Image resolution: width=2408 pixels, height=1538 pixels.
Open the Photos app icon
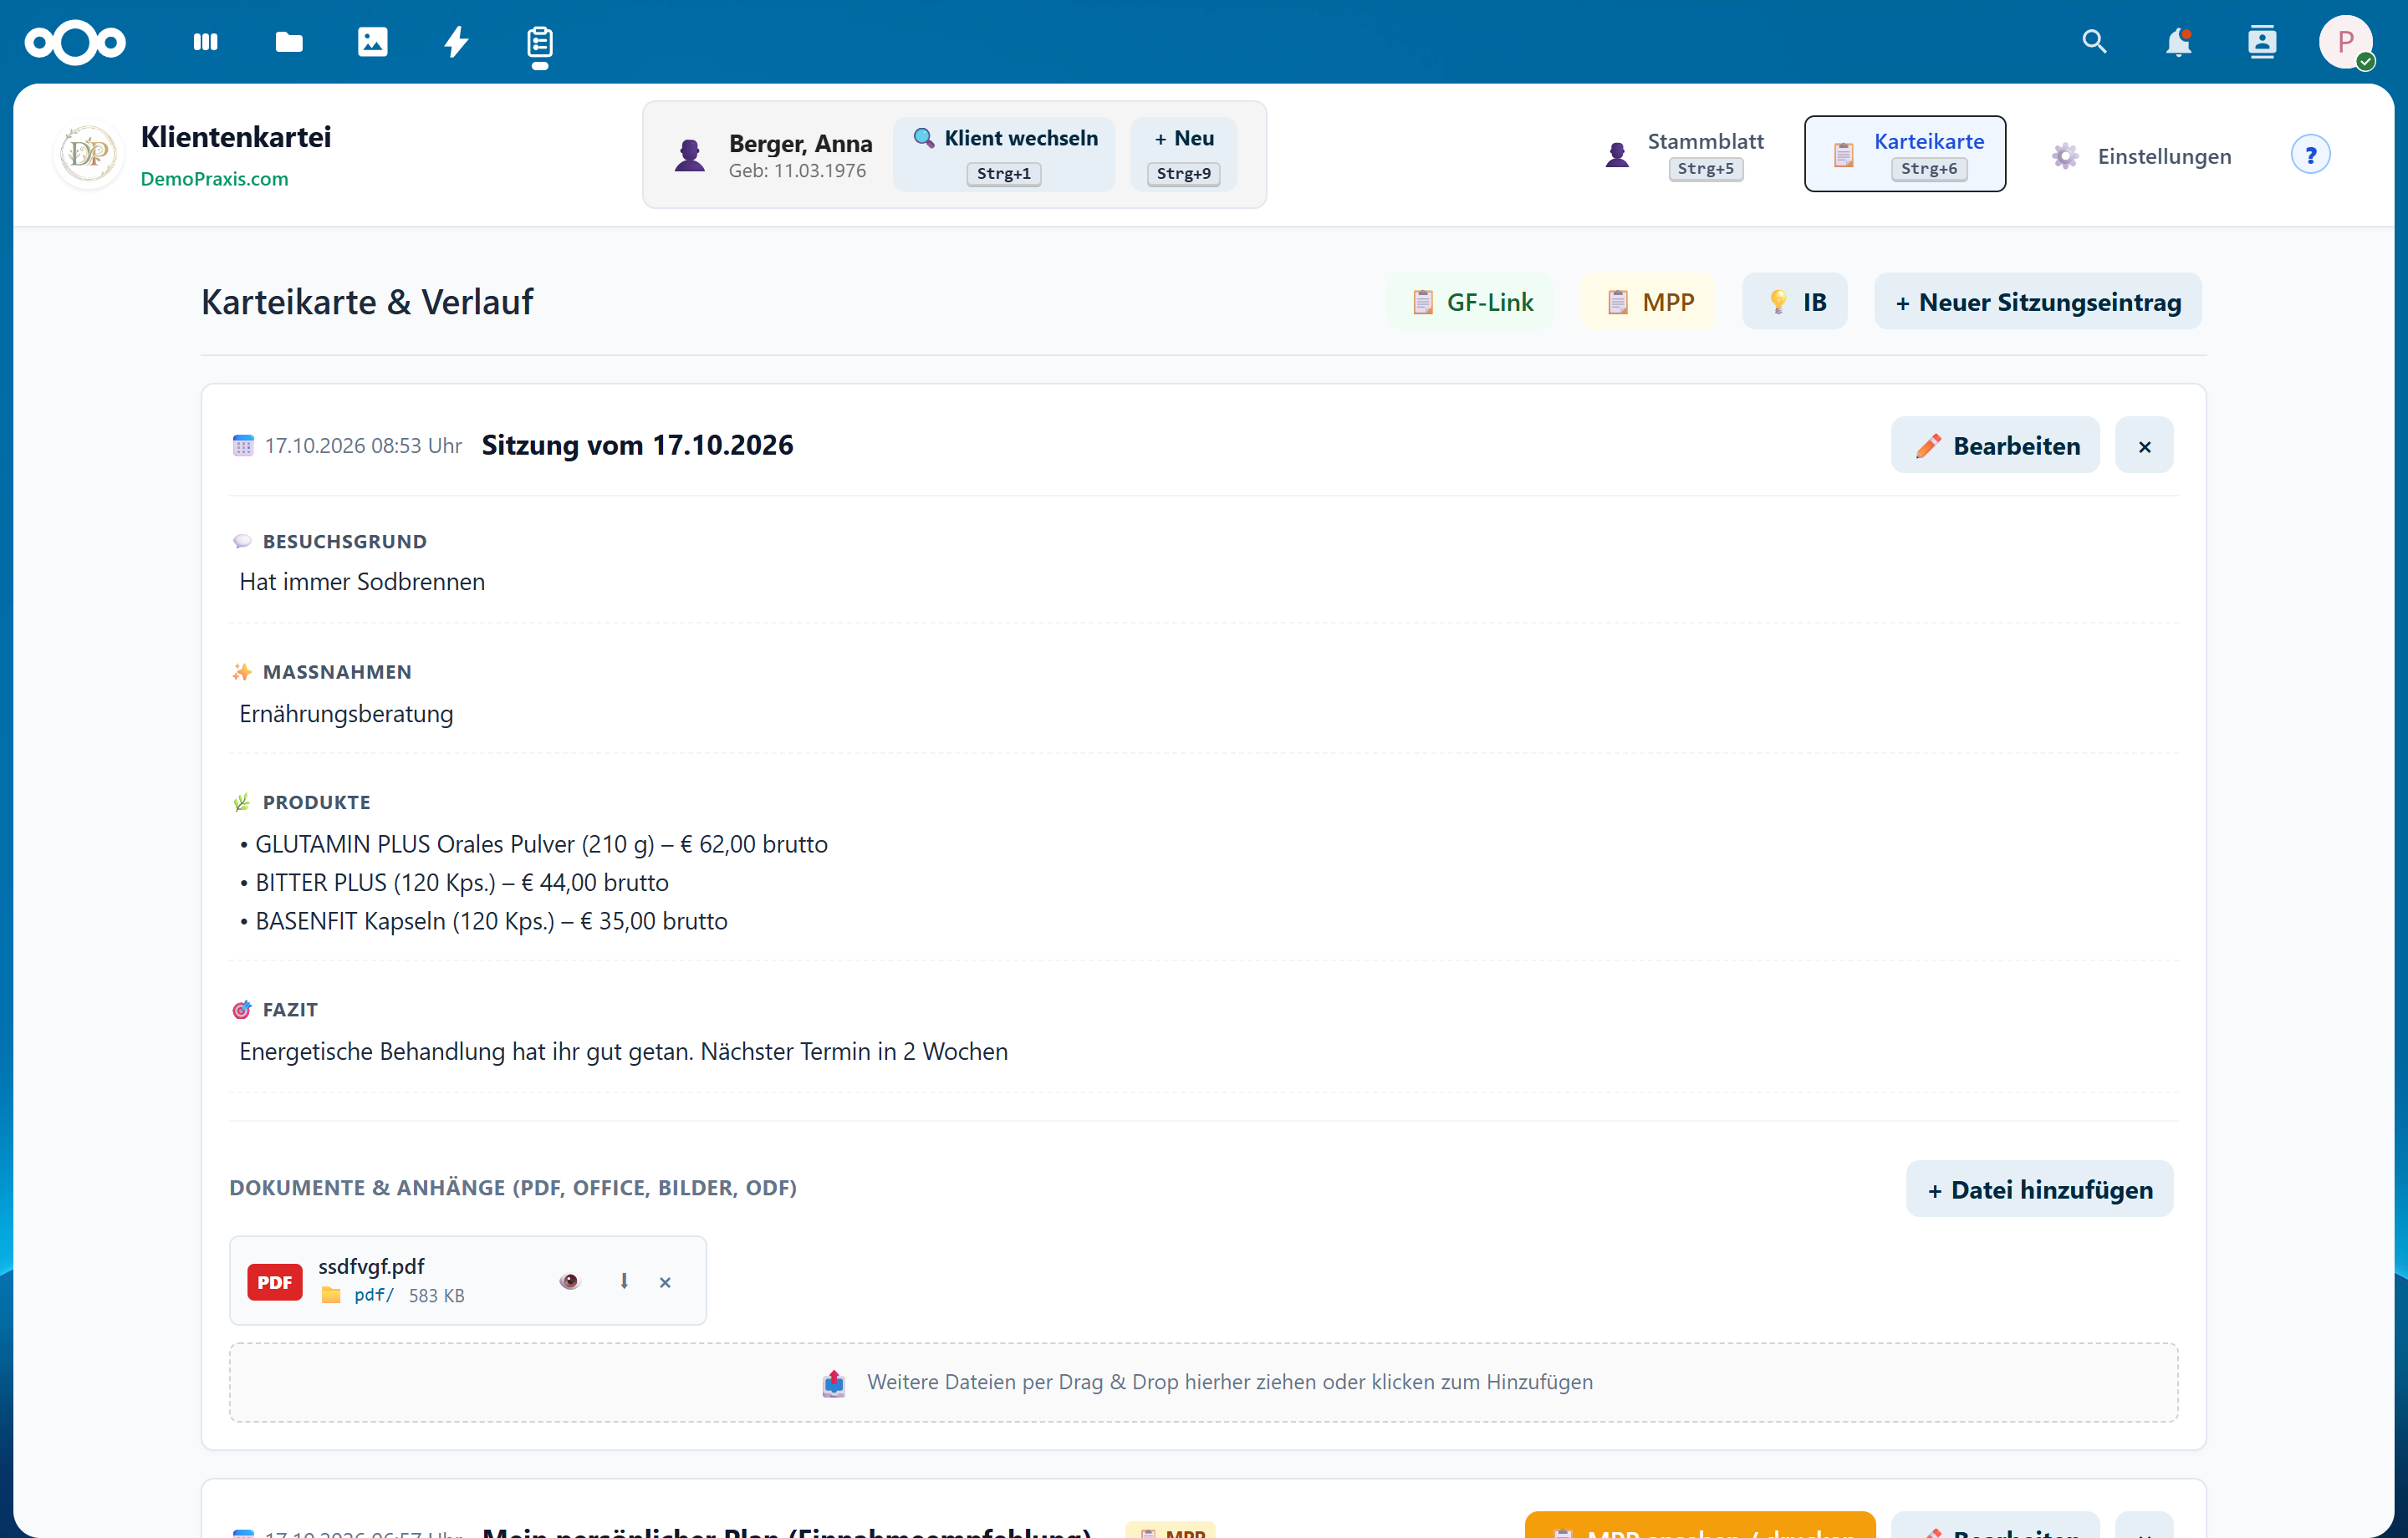[372, 42]
